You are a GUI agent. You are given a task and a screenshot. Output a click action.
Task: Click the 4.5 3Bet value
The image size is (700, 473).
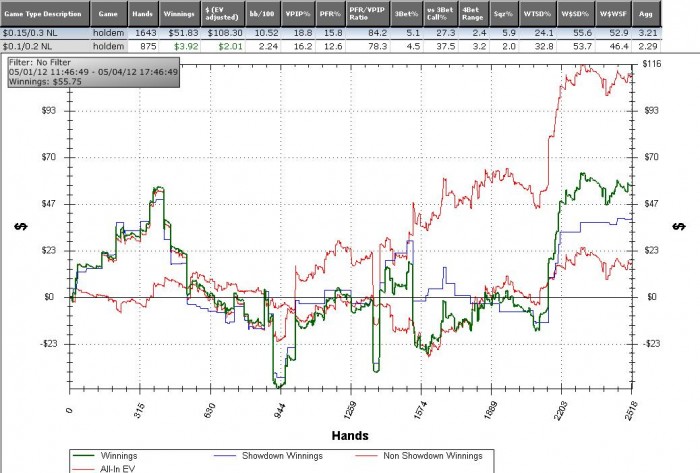click(413, 46)
